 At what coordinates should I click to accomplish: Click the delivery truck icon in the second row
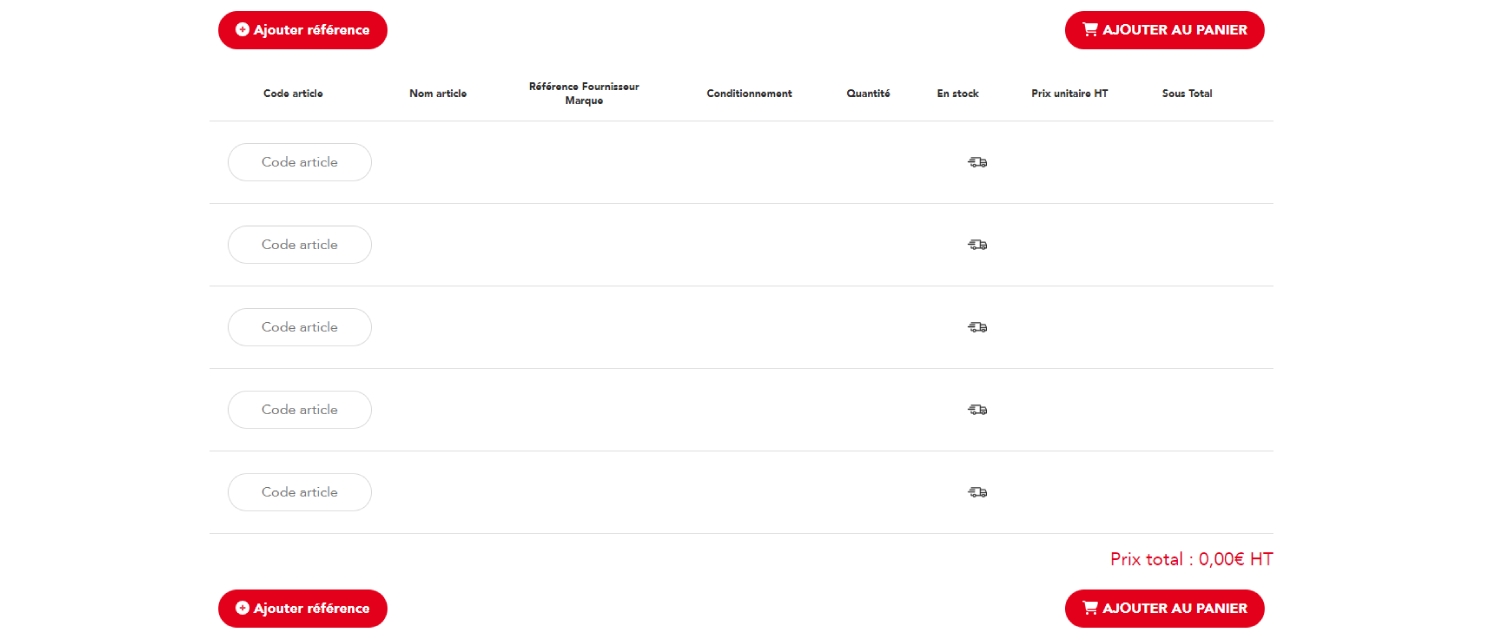coord(977,245)
